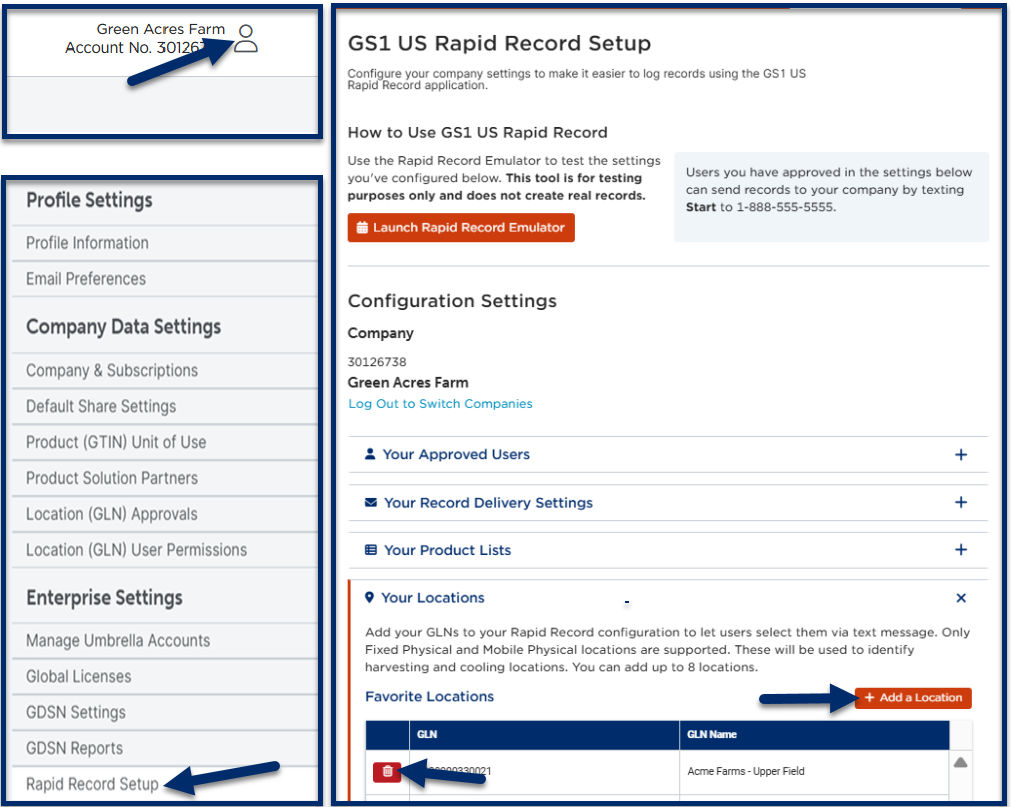
Task: Collapse Your Locations section
Action: point(961,598)
